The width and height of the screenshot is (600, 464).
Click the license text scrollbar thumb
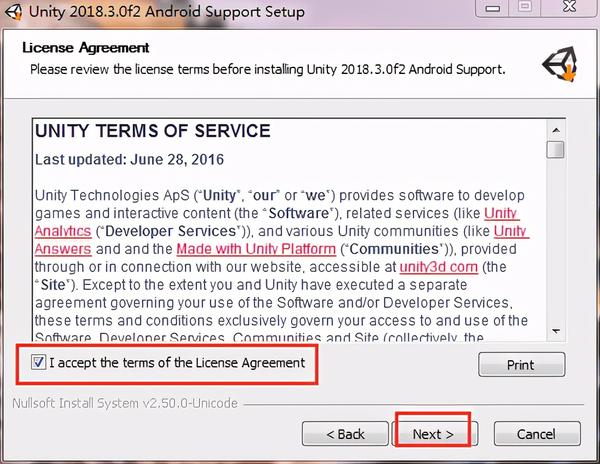555,150
